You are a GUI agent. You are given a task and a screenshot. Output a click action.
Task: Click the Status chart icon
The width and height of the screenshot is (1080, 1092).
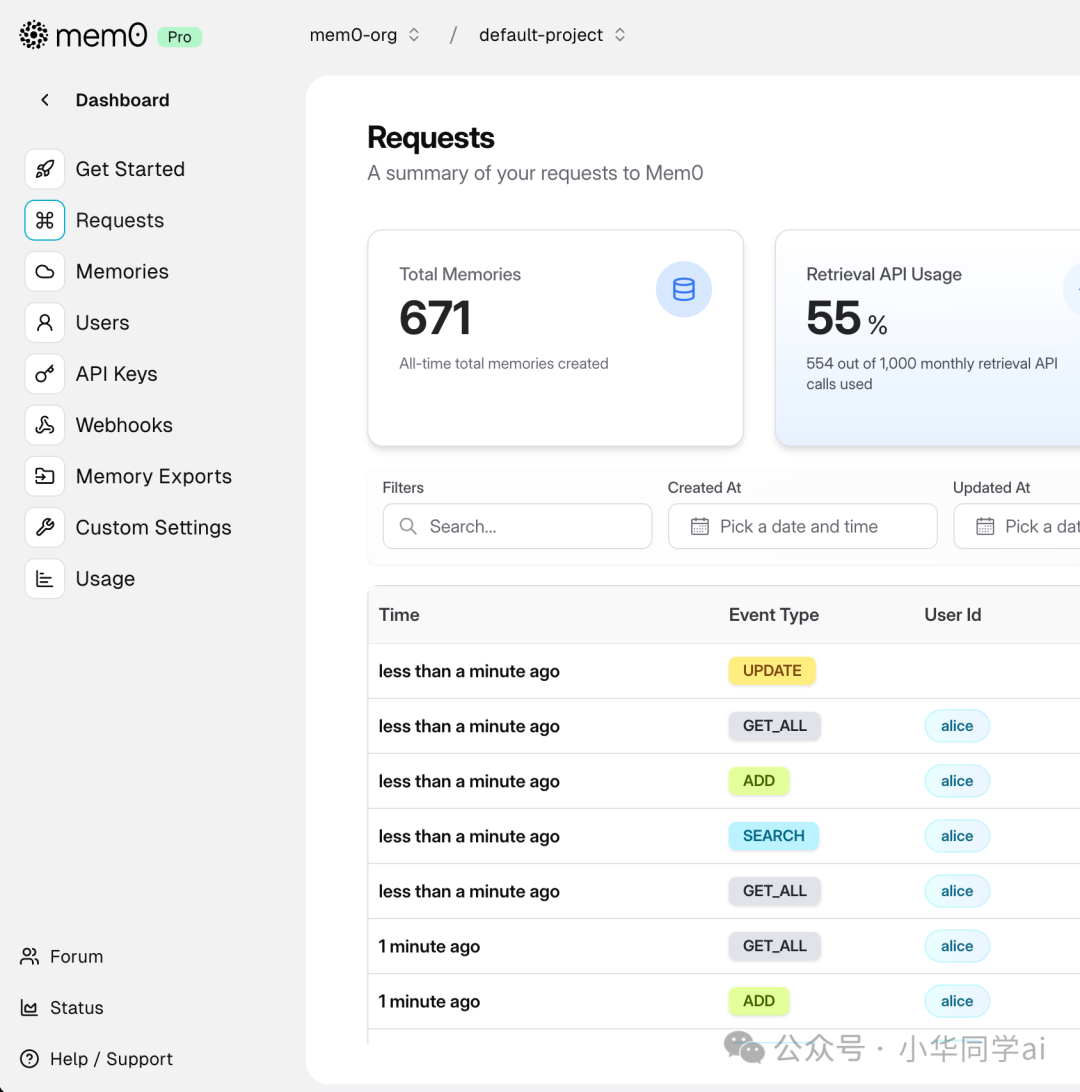pyautogui.click(x=29, y=1008)
